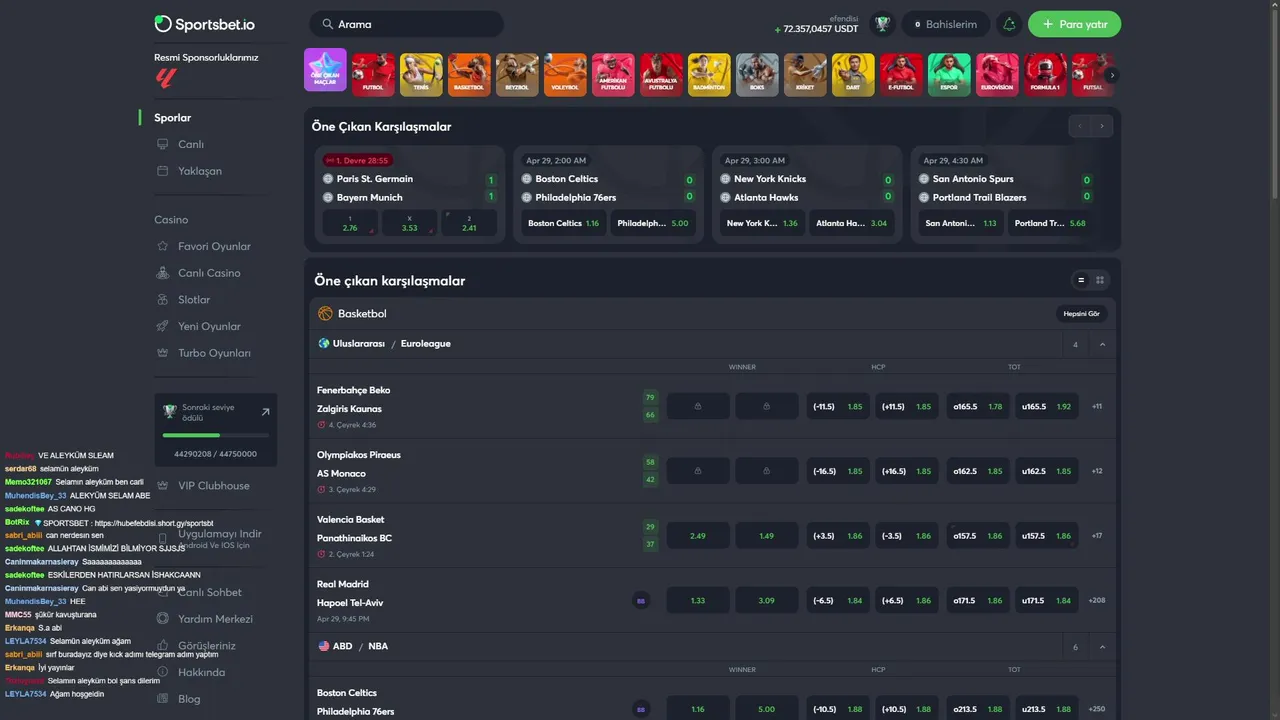Bet on Paris St. Germain win 2.76
The image size is (1280, 720).
(x=350, y=223)
